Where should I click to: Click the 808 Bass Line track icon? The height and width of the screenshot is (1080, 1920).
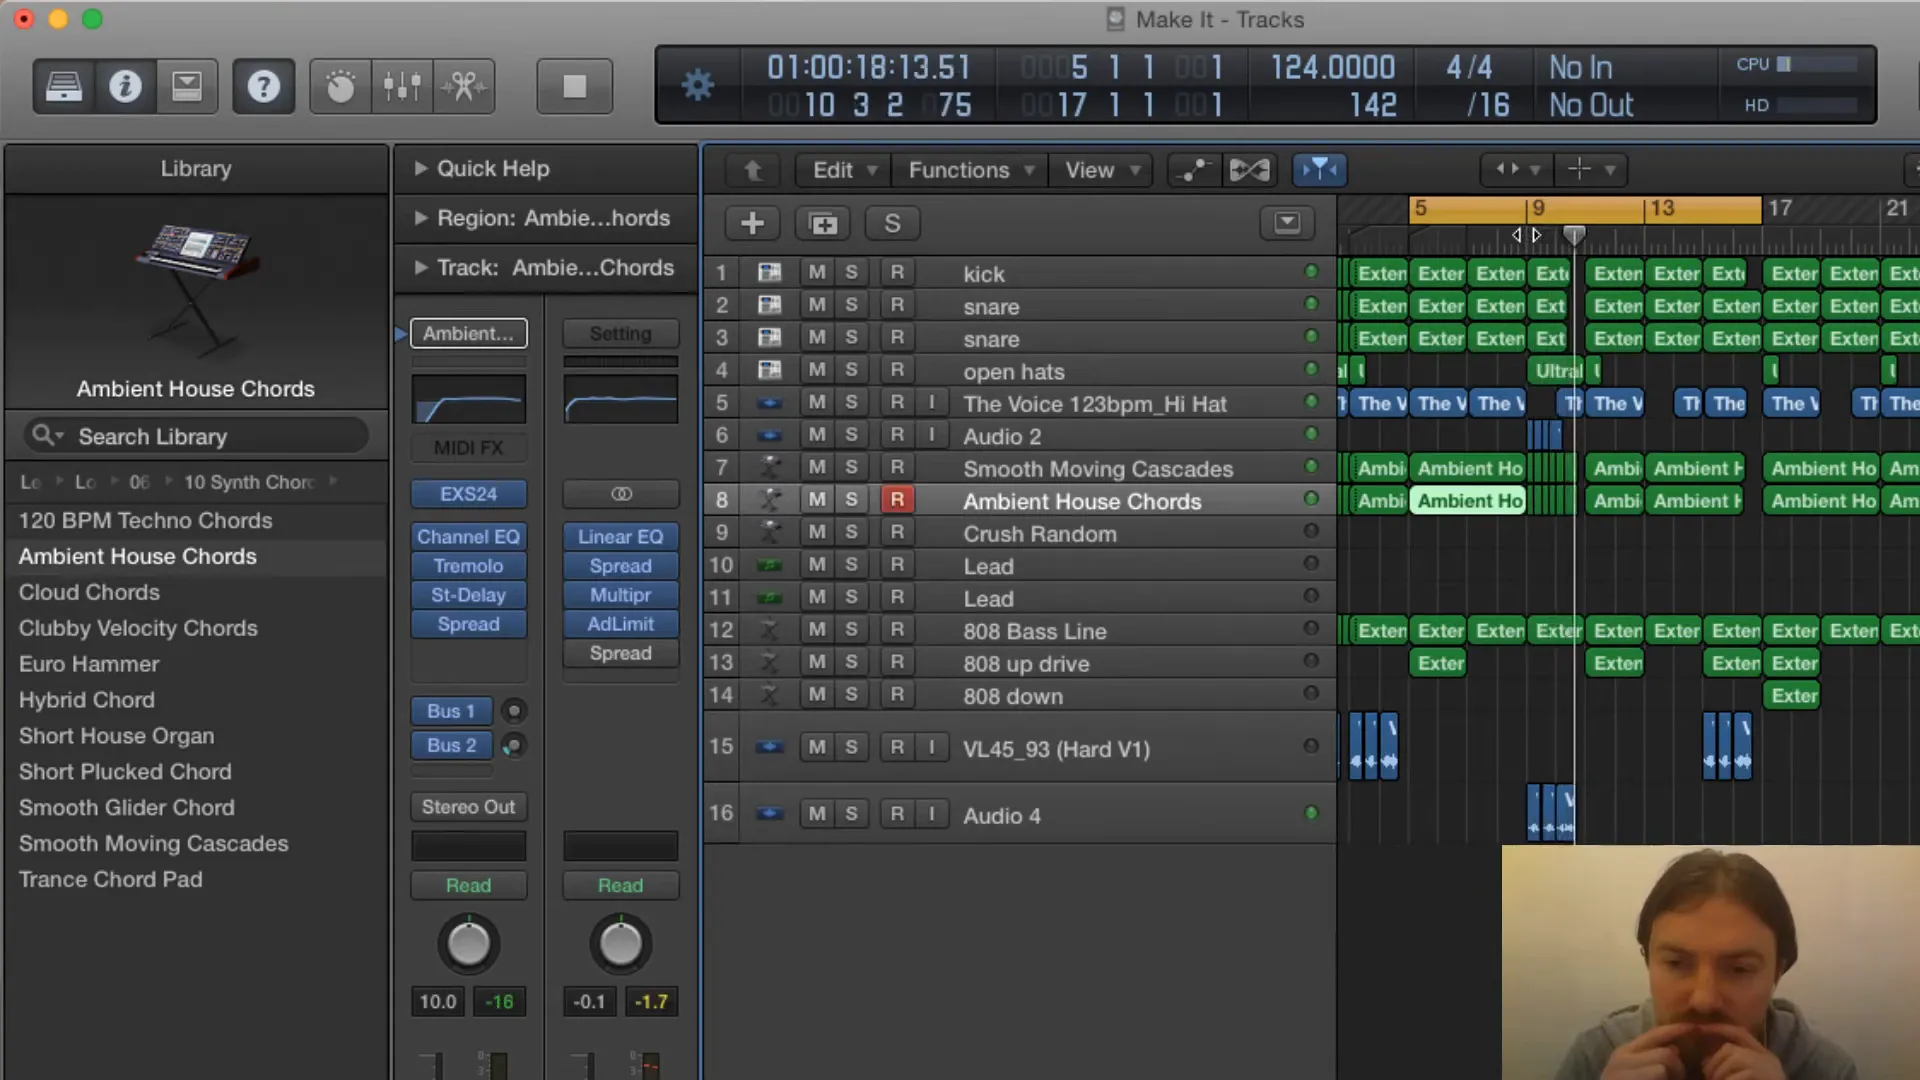[x=769, y=630]
